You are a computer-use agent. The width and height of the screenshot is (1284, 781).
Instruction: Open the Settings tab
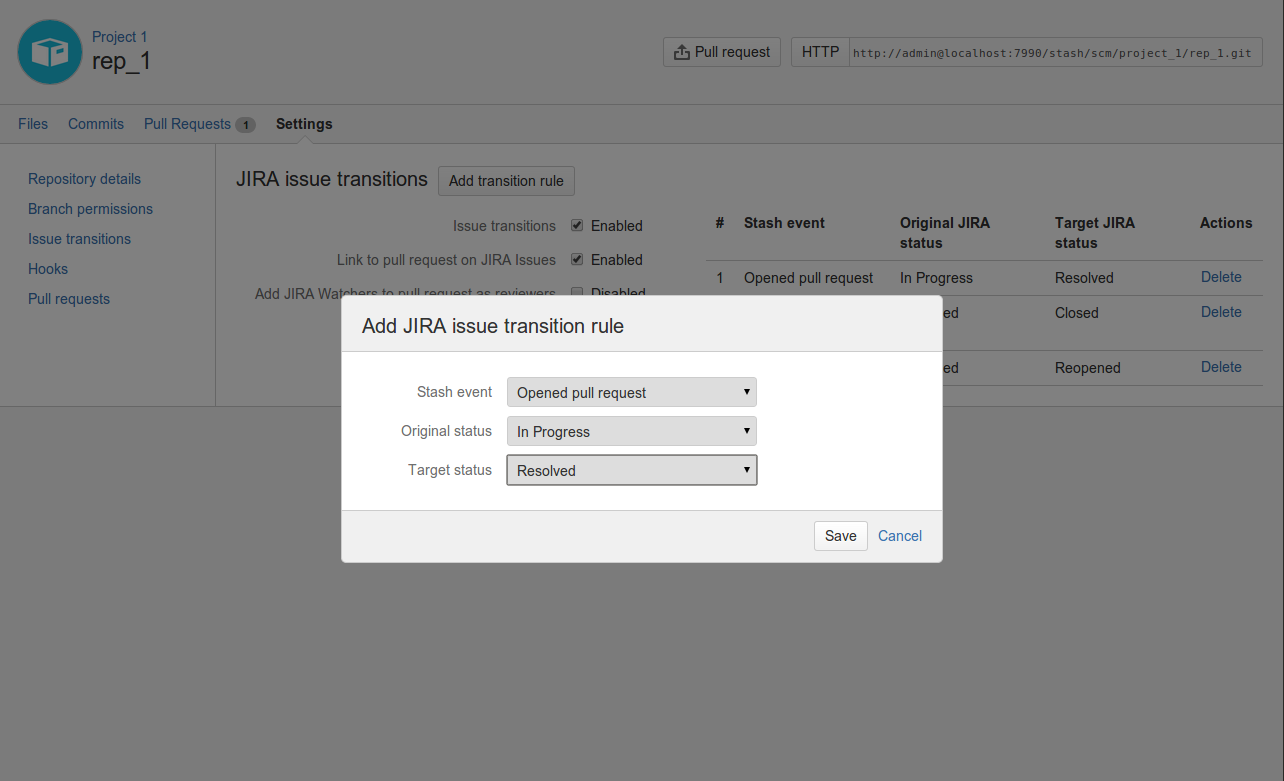pyautogui.click(x=304, y=124)
